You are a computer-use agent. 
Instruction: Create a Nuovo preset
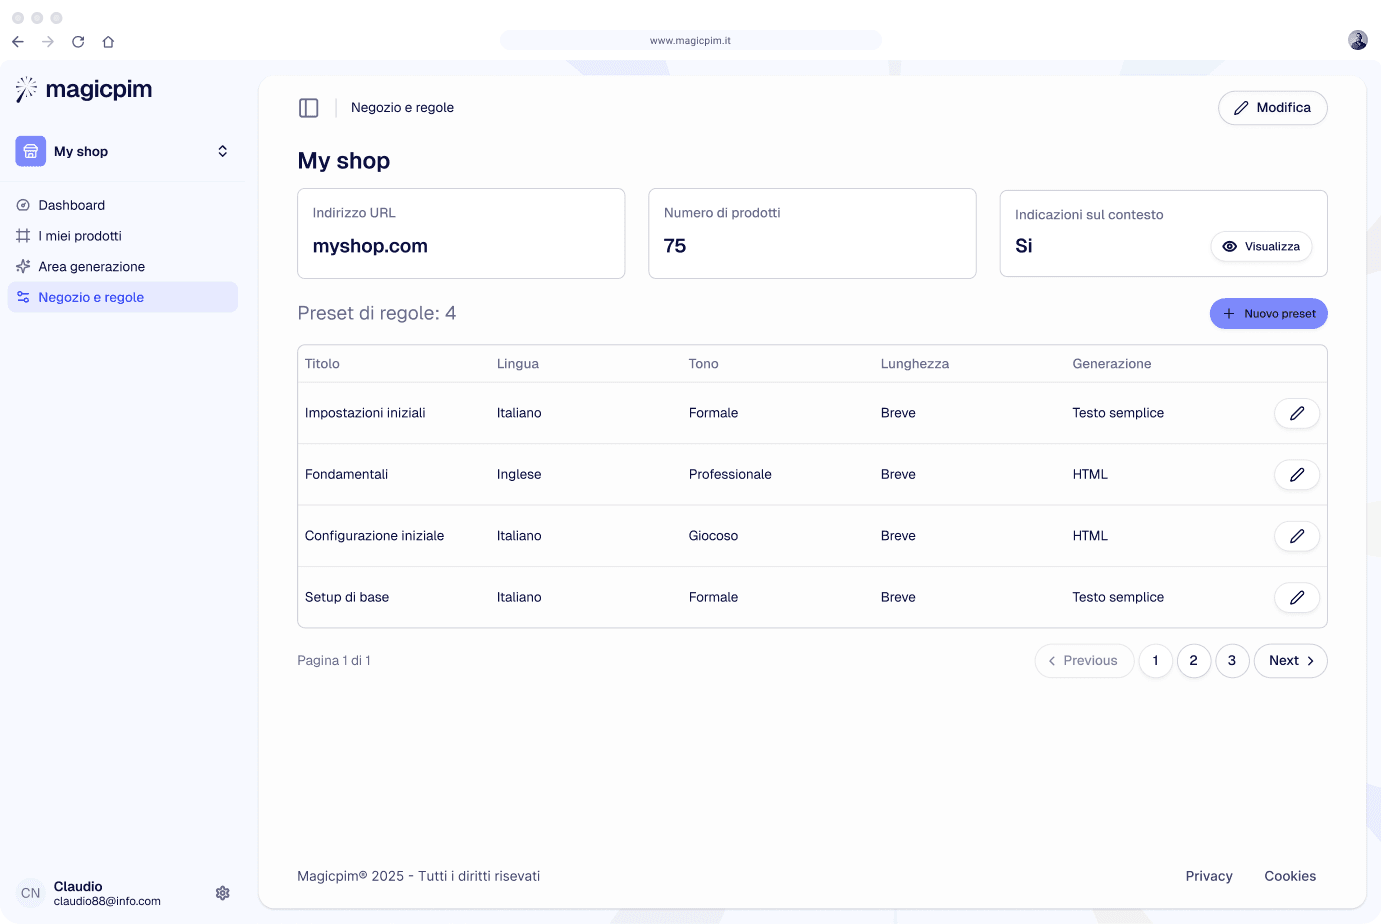coord(1268,314)
